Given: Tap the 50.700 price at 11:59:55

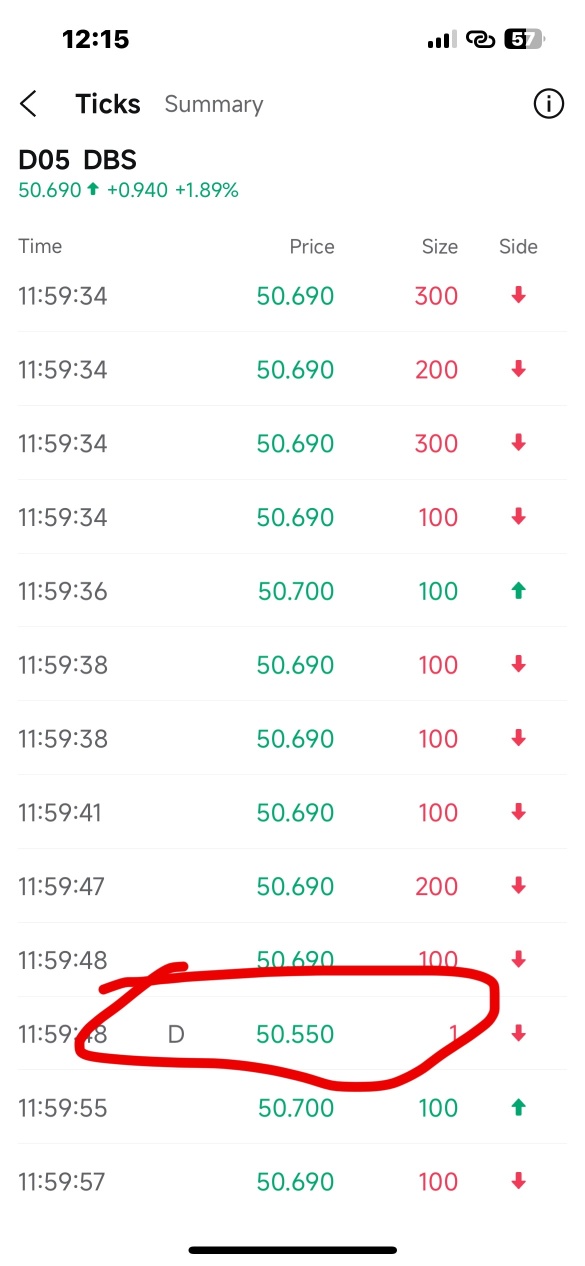Looking at the screenshot, I should click(296, 1108).
